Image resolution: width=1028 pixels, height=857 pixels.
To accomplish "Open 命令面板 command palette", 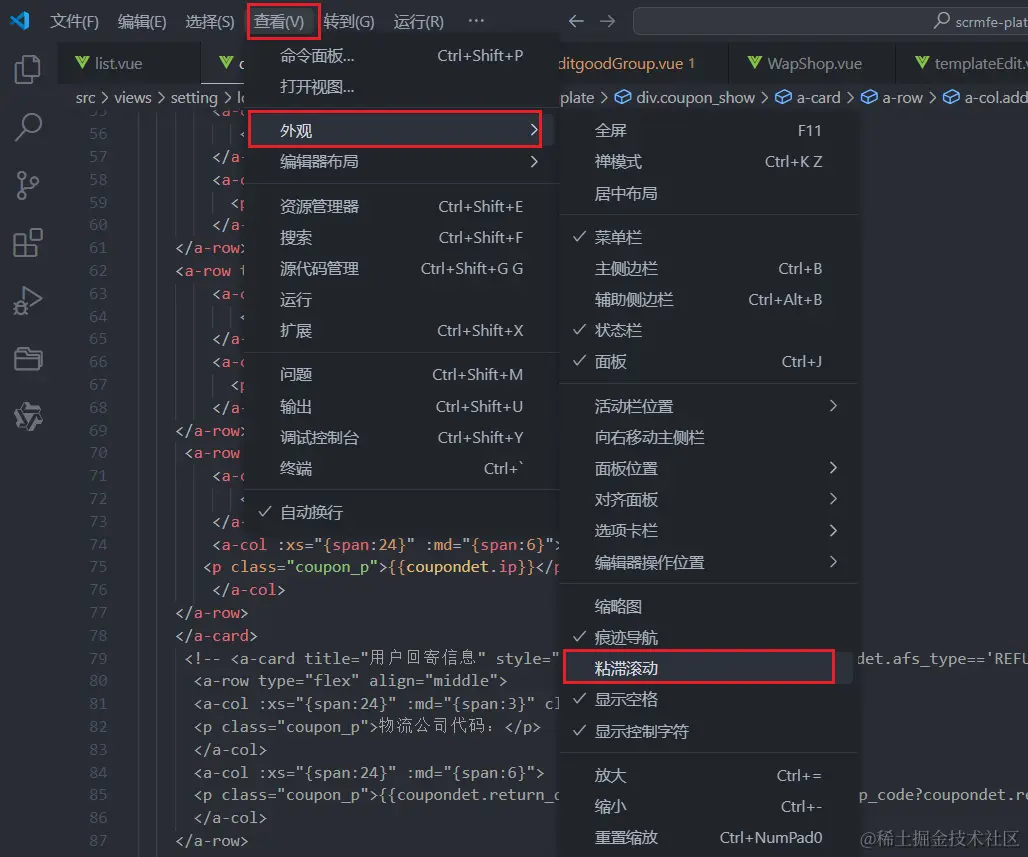I will coord(401,56).
